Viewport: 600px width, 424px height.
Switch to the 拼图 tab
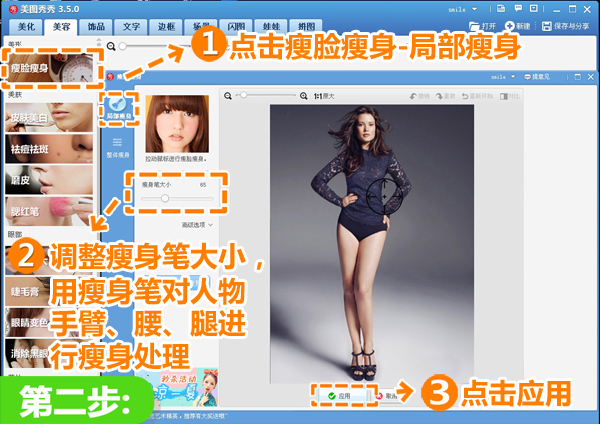(306, 27)
